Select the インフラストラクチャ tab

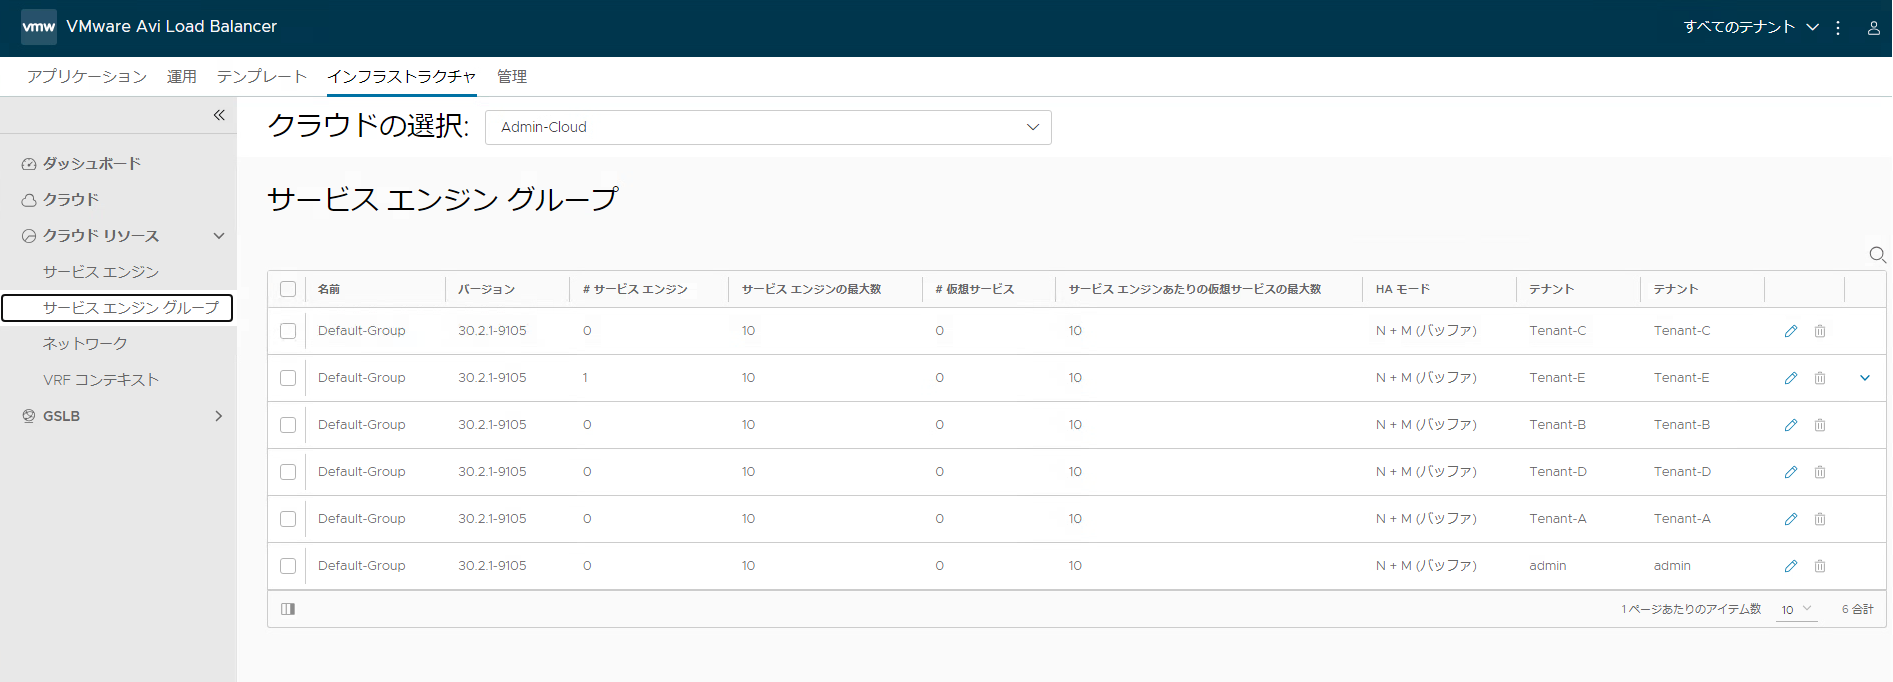coord(402,76)
